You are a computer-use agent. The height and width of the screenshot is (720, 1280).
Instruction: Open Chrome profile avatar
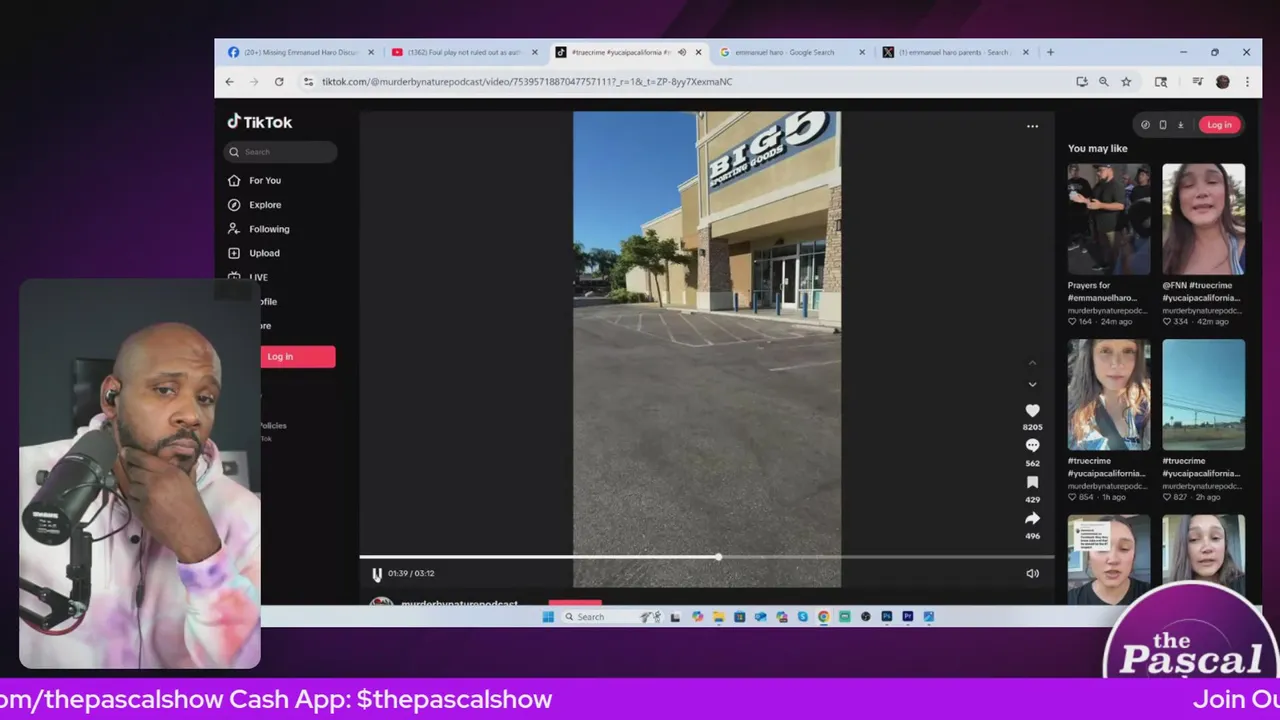pyautogui.click(x=1222, y=82)
